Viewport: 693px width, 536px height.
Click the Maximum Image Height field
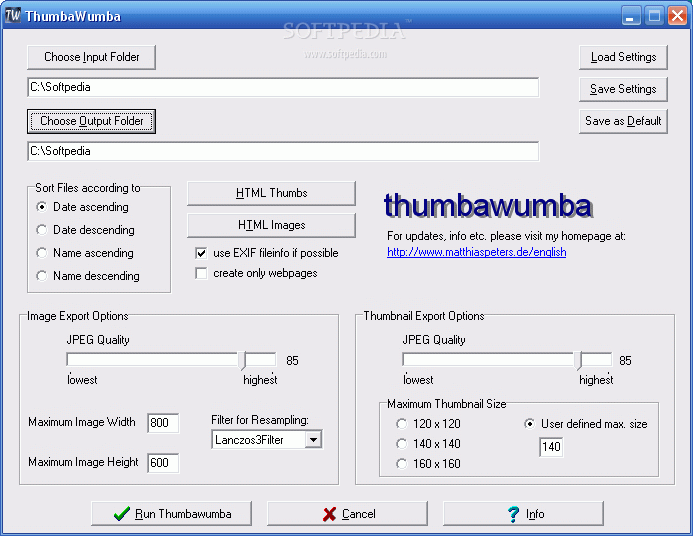163,463
